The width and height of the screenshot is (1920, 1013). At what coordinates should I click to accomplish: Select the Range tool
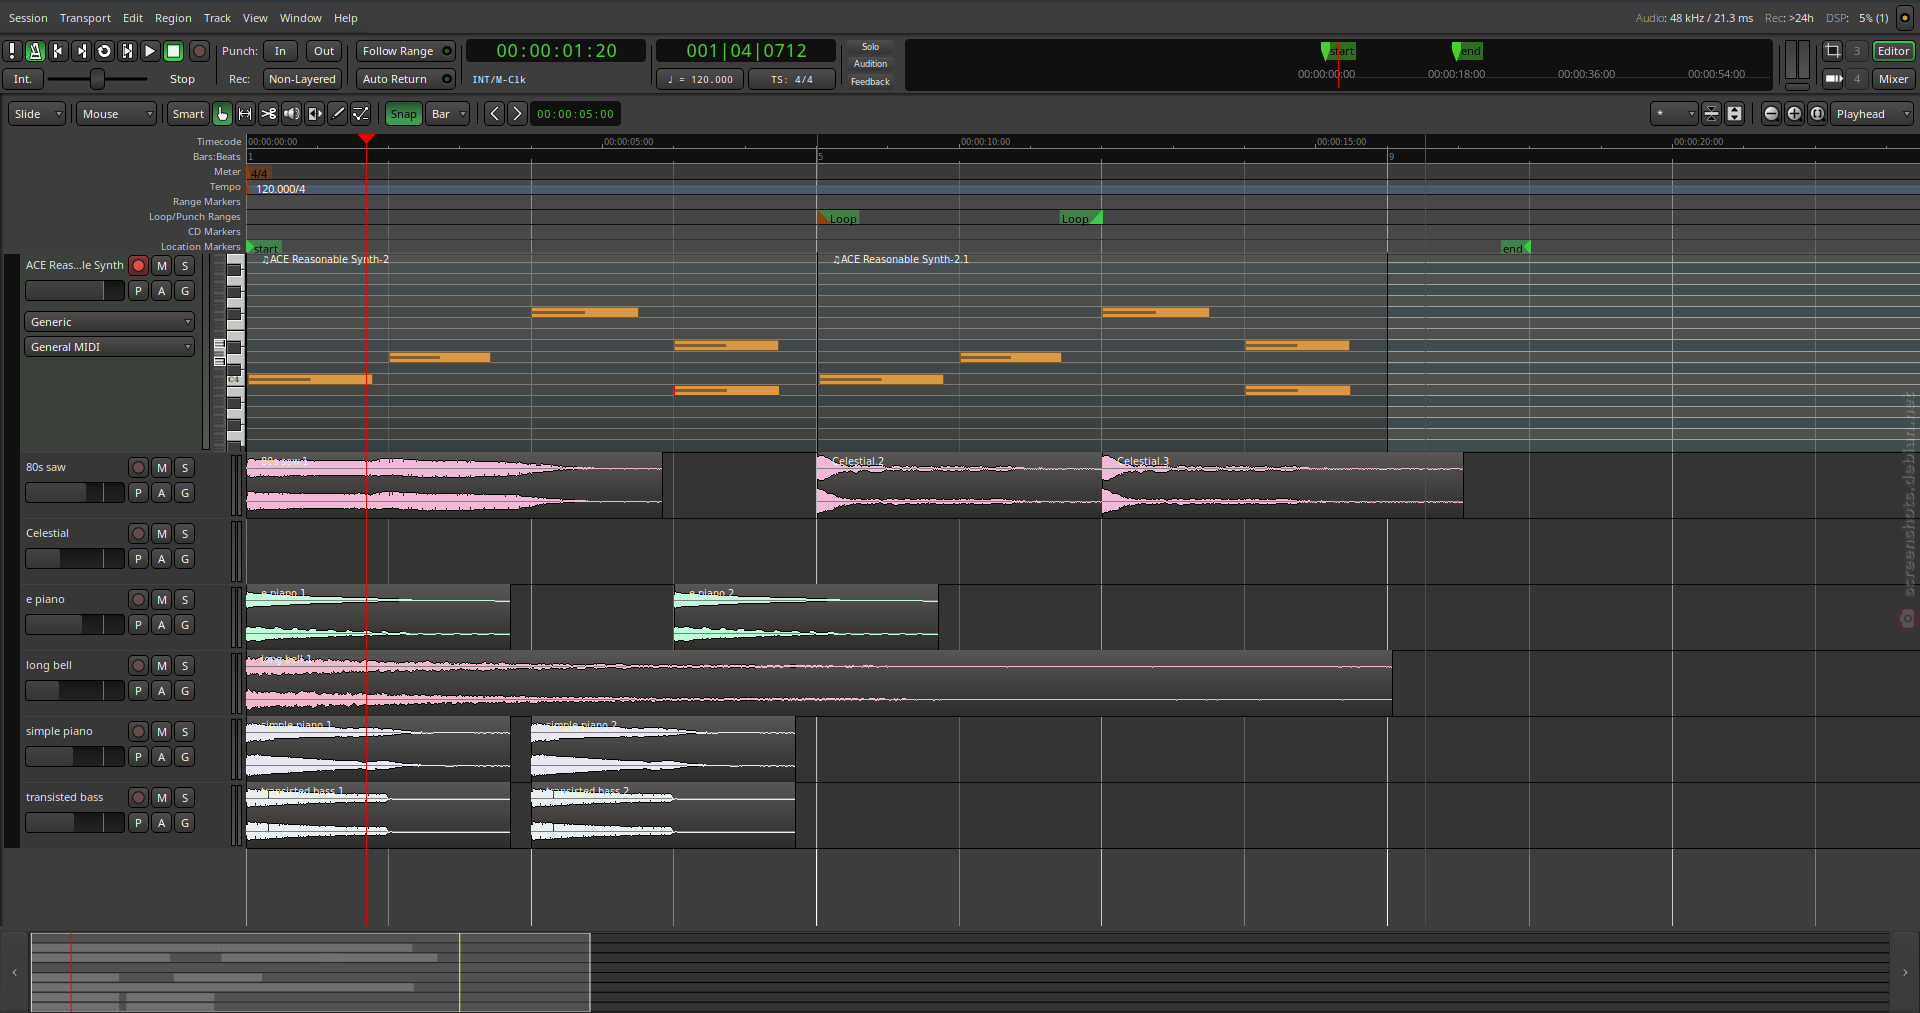(x=245, y=114)
